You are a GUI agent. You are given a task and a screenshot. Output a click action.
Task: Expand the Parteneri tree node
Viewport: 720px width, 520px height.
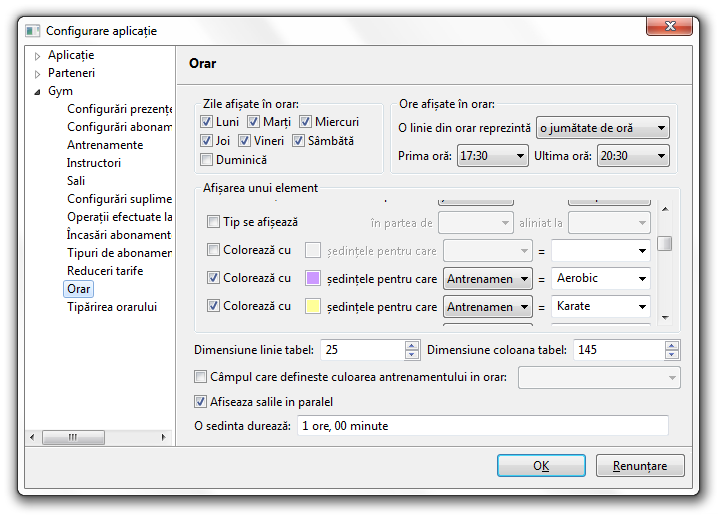(x=38, y=74)
